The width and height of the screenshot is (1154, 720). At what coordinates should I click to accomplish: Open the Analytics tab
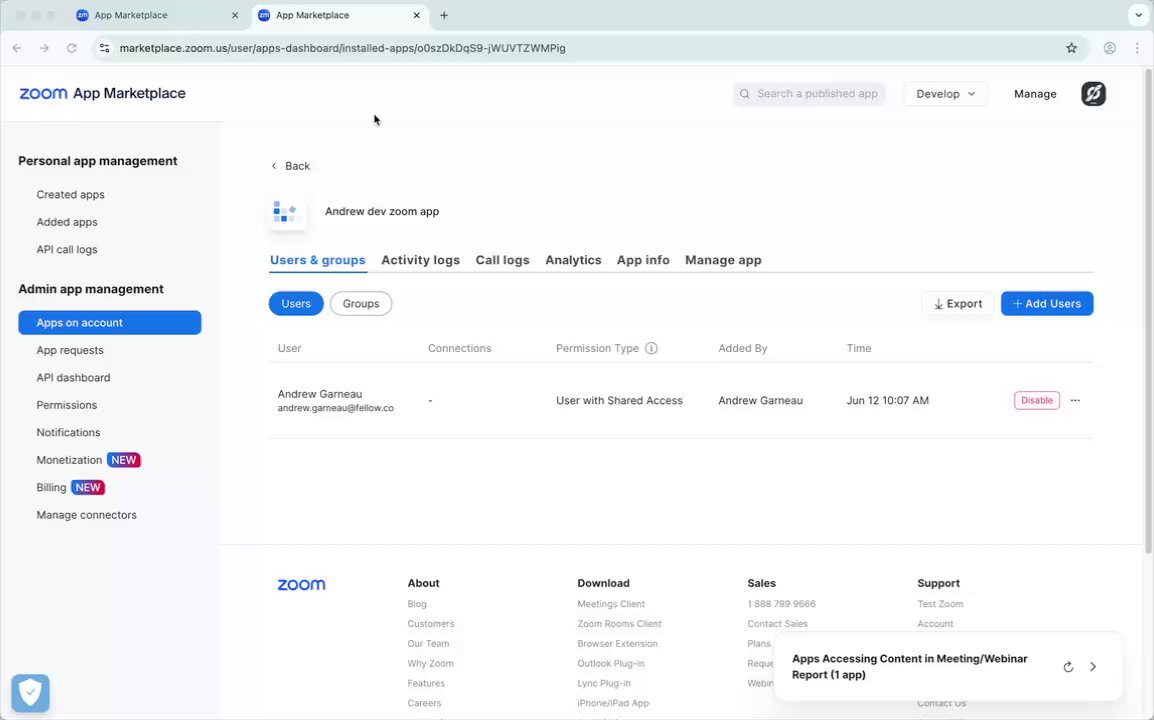(573, 260)
